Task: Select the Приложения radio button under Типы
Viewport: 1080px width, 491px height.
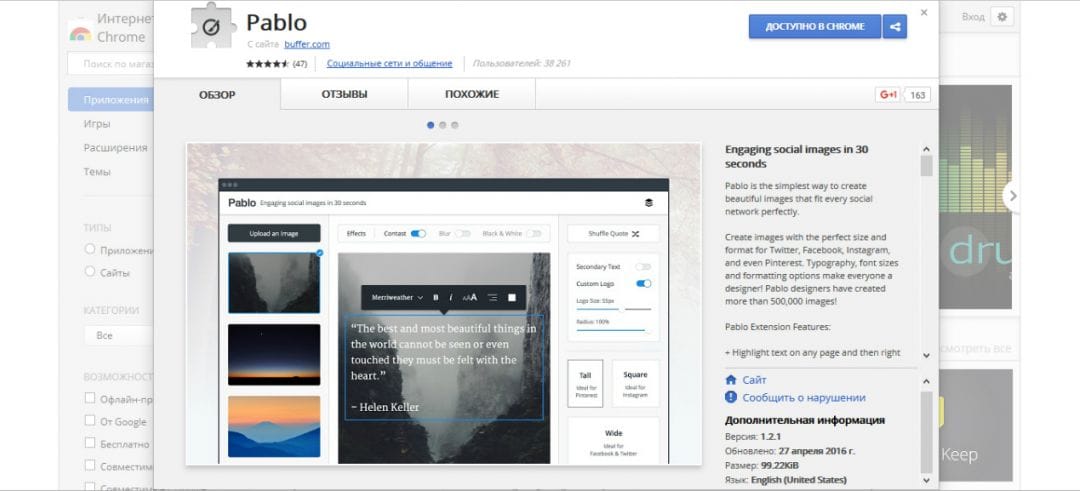Action: click(90, 249)
